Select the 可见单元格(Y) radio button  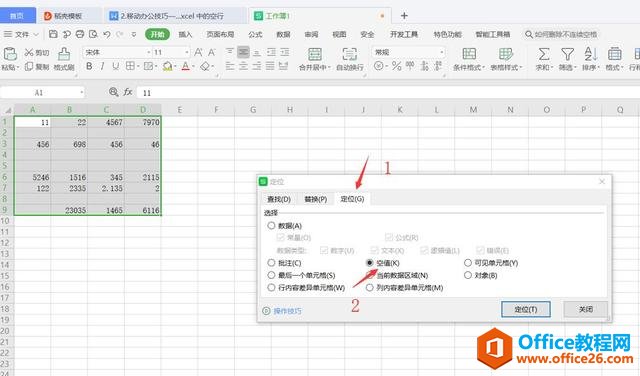pyautogui.click(x=468, y=263)
